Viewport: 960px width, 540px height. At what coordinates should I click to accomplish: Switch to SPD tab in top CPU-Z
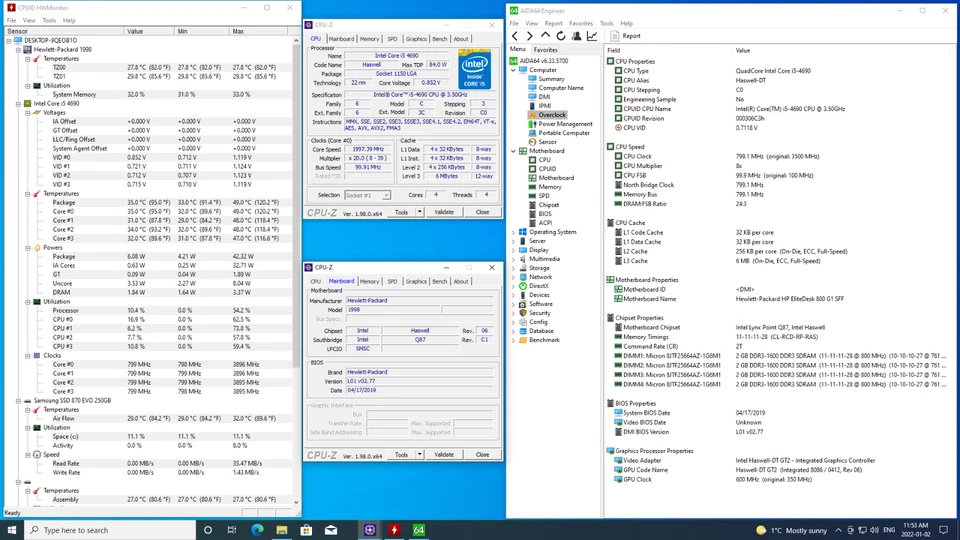(392, 39)
